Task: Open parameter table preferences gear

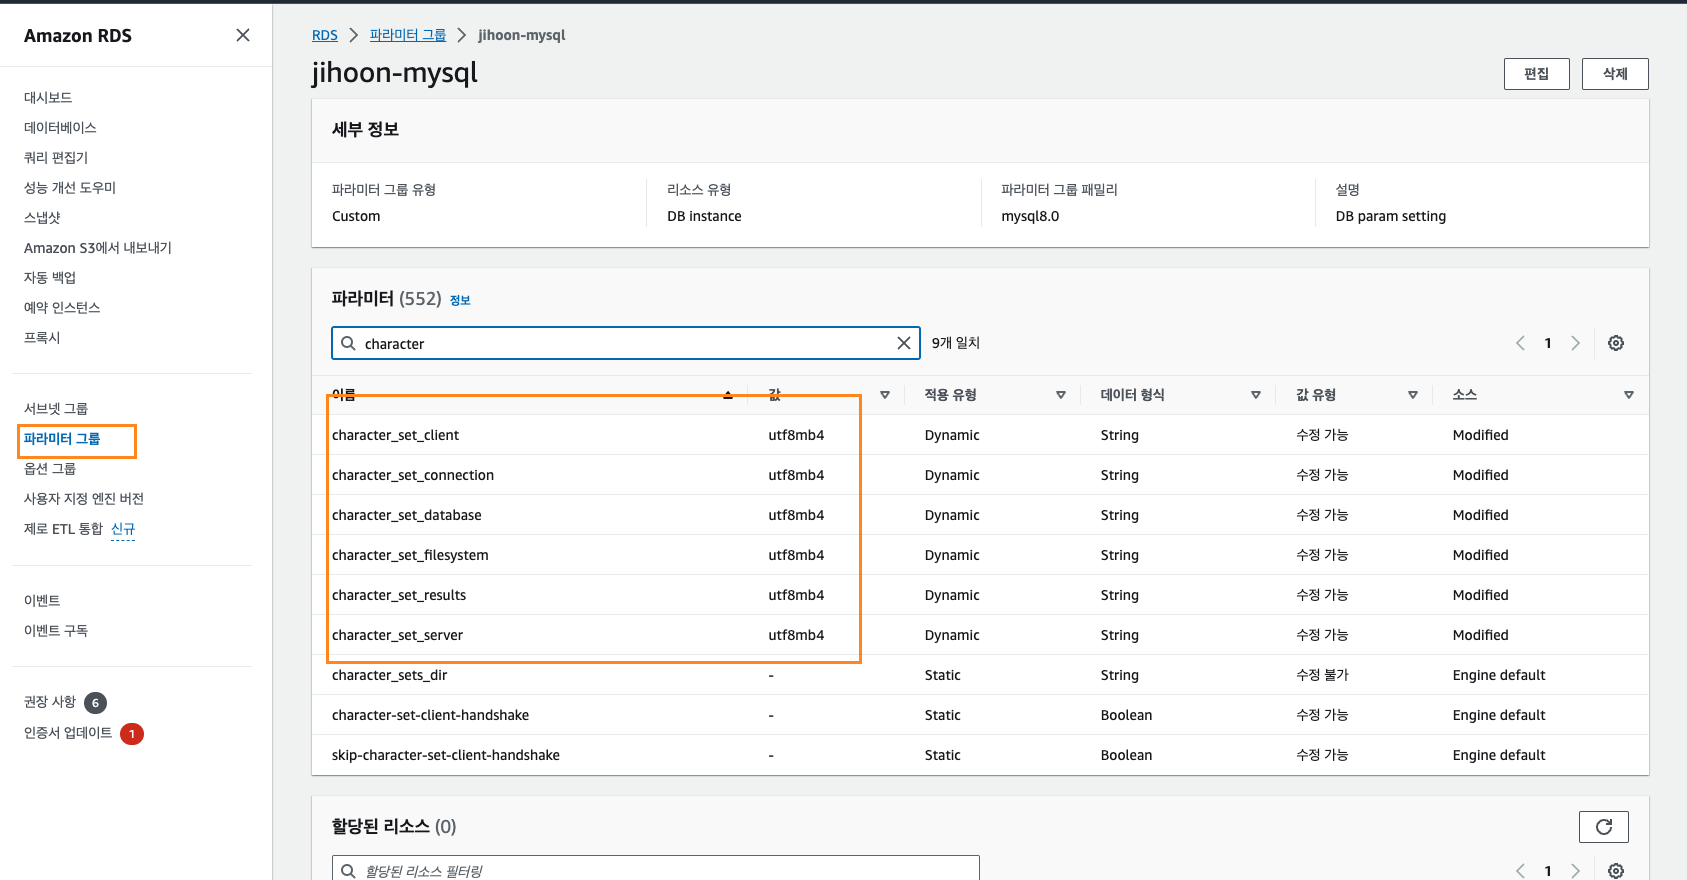Action: click(x=1616, y=343)
